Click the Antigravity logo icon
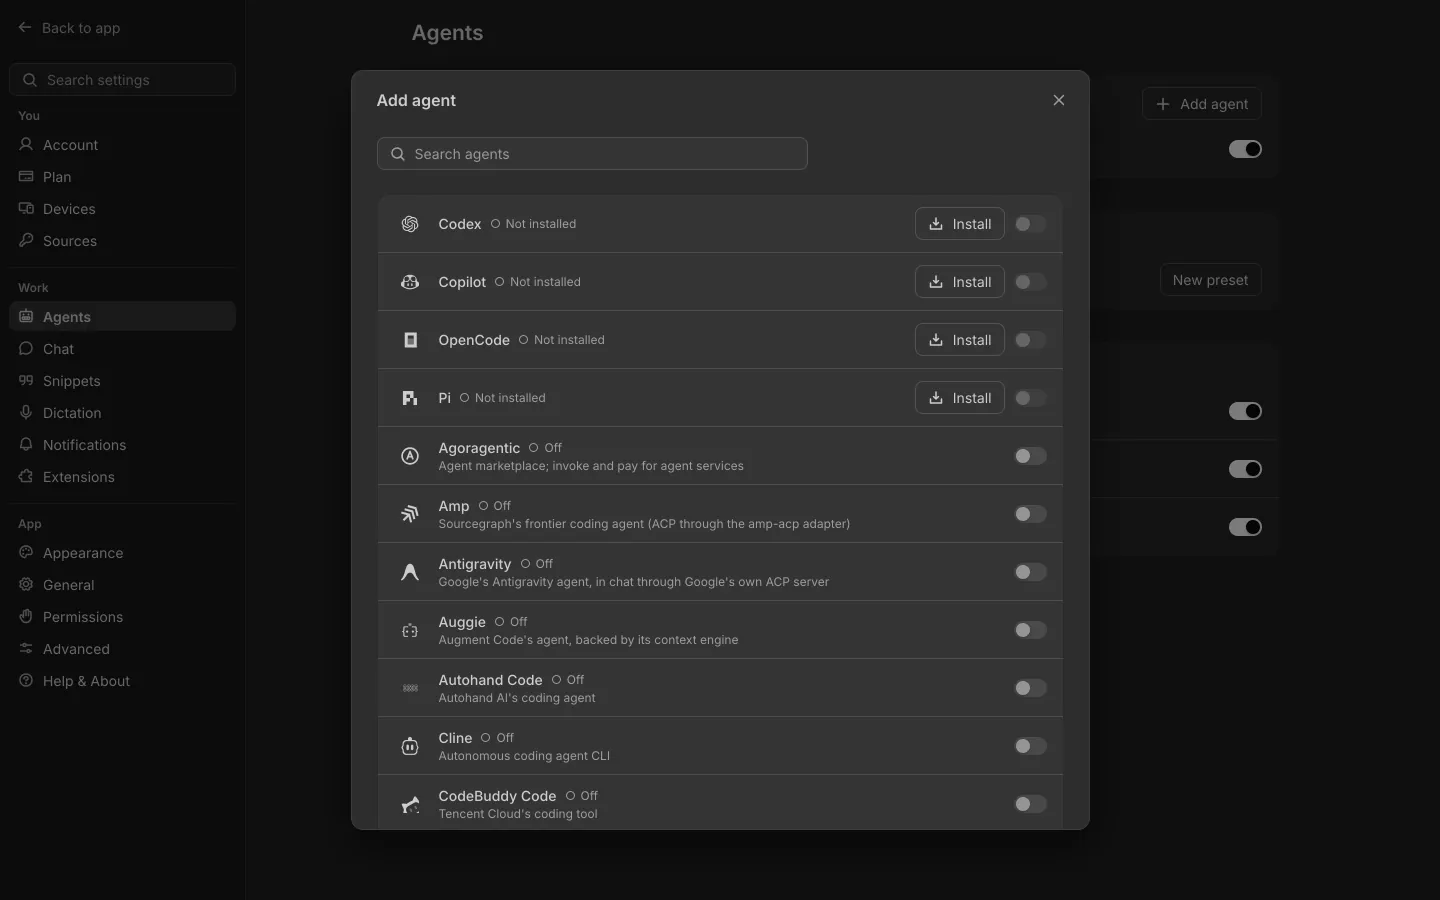This screenshot has height=900, width=1440. [x=410, y=572]
